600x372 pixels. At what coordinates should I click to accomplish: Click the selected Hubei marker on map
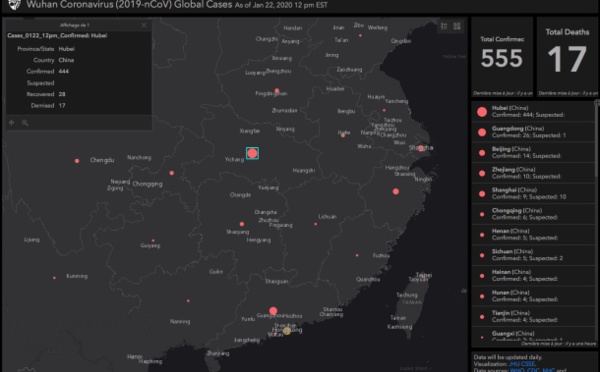252,153
